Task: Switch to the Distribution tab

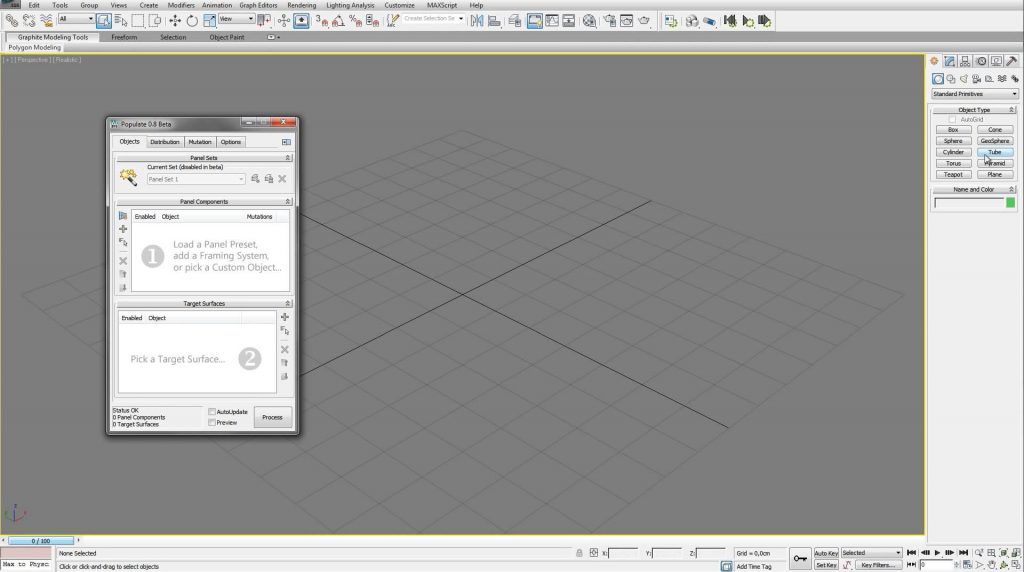Action: tap(164, 142)
